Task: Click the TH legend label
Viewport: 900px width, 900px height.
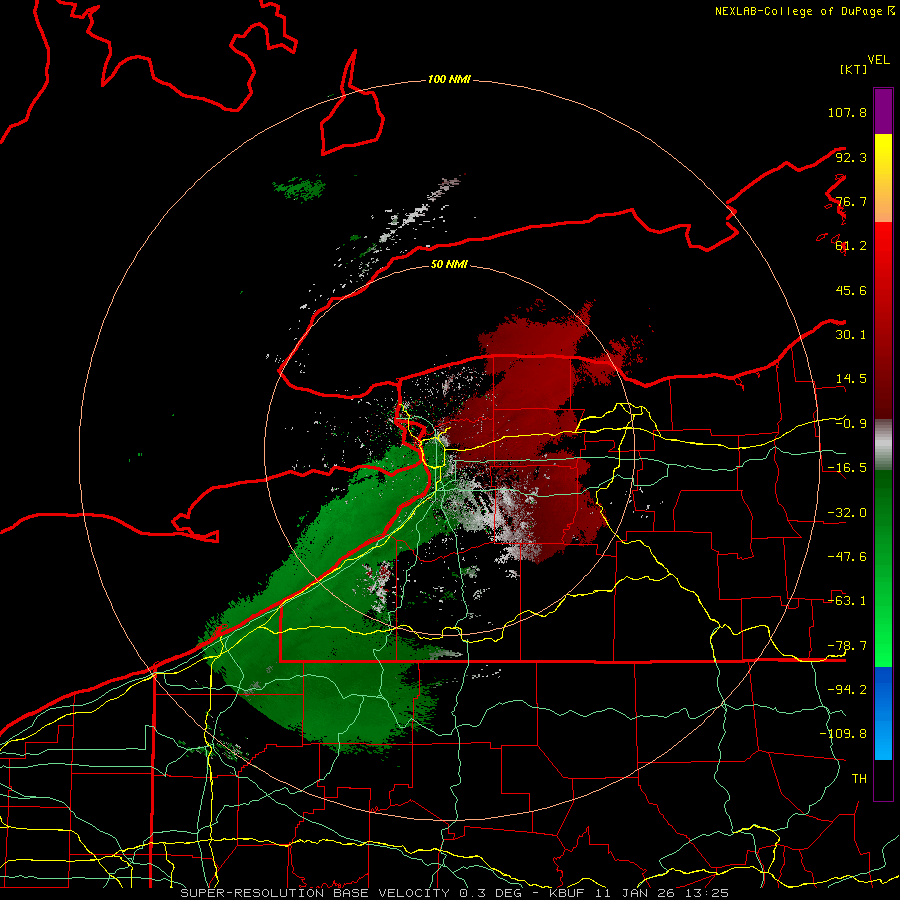Action: click(859, 779)
